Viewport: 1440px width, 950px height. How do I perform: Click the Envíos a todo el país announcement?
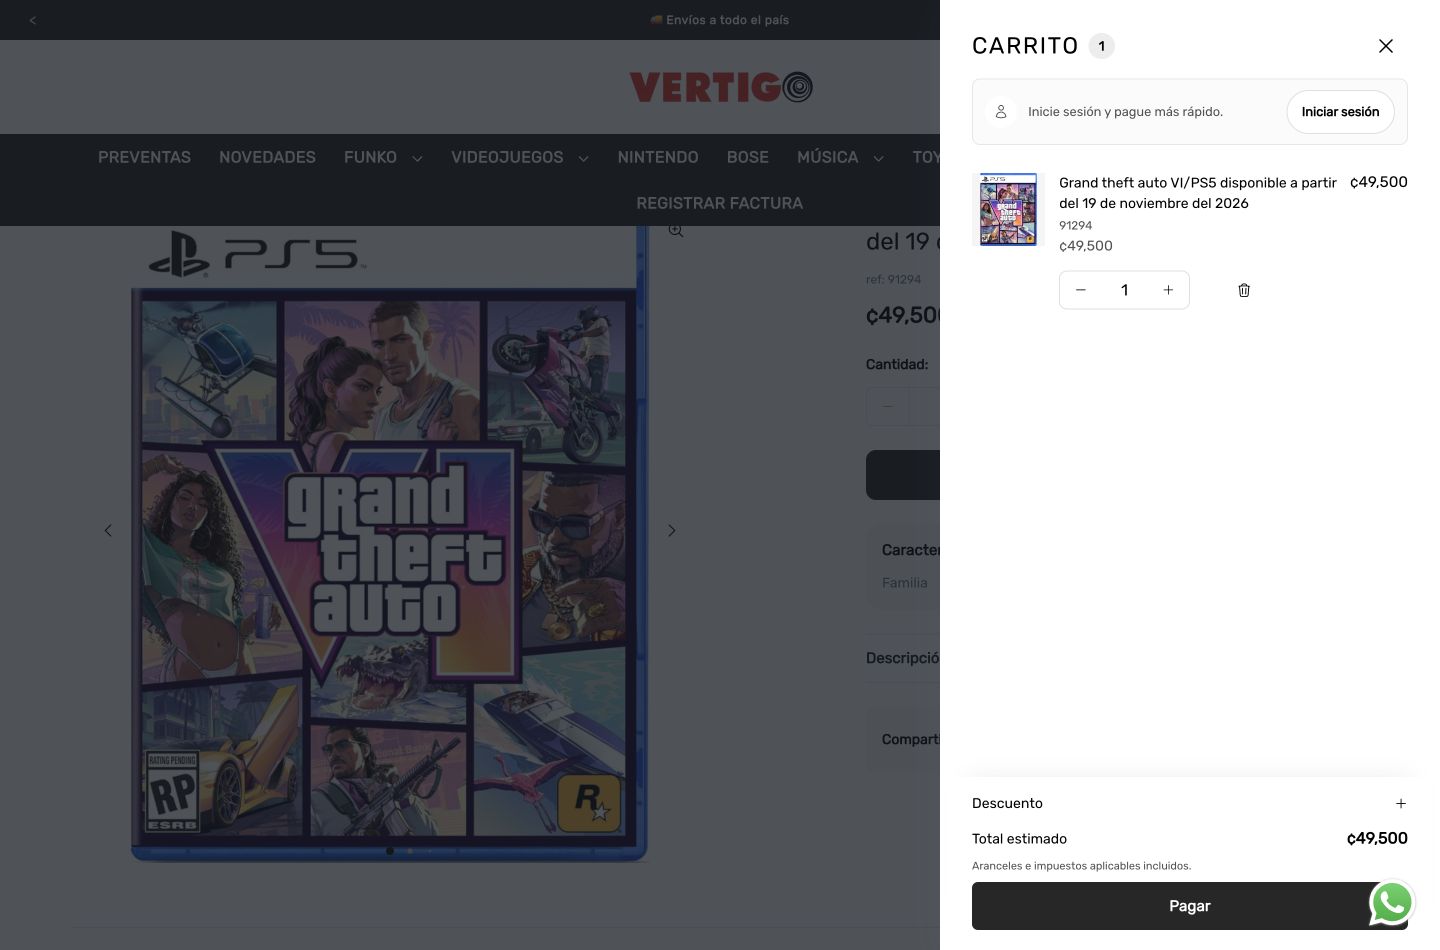click(720, 20)
